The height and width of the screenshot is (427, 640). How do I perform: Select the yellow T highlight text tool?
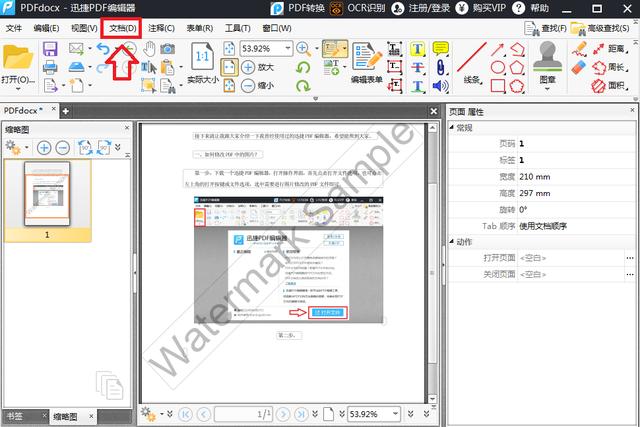tap(418, 49)
